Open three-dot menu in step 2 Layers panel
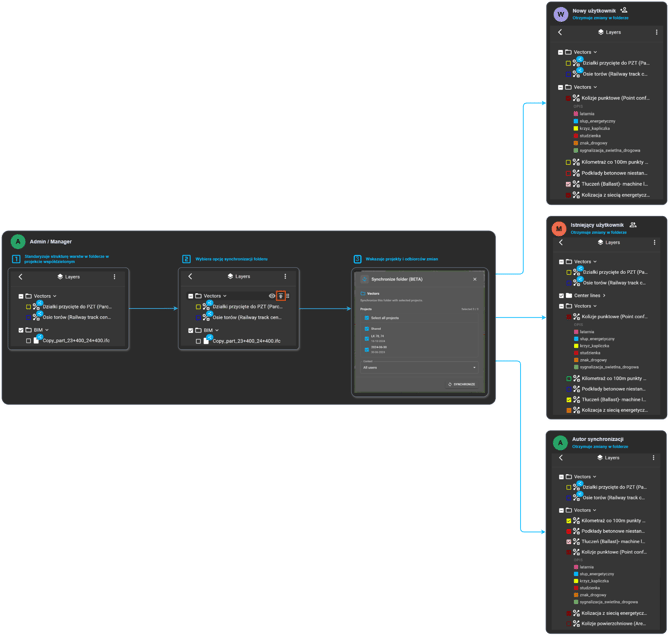 click(x=285, y=276)
